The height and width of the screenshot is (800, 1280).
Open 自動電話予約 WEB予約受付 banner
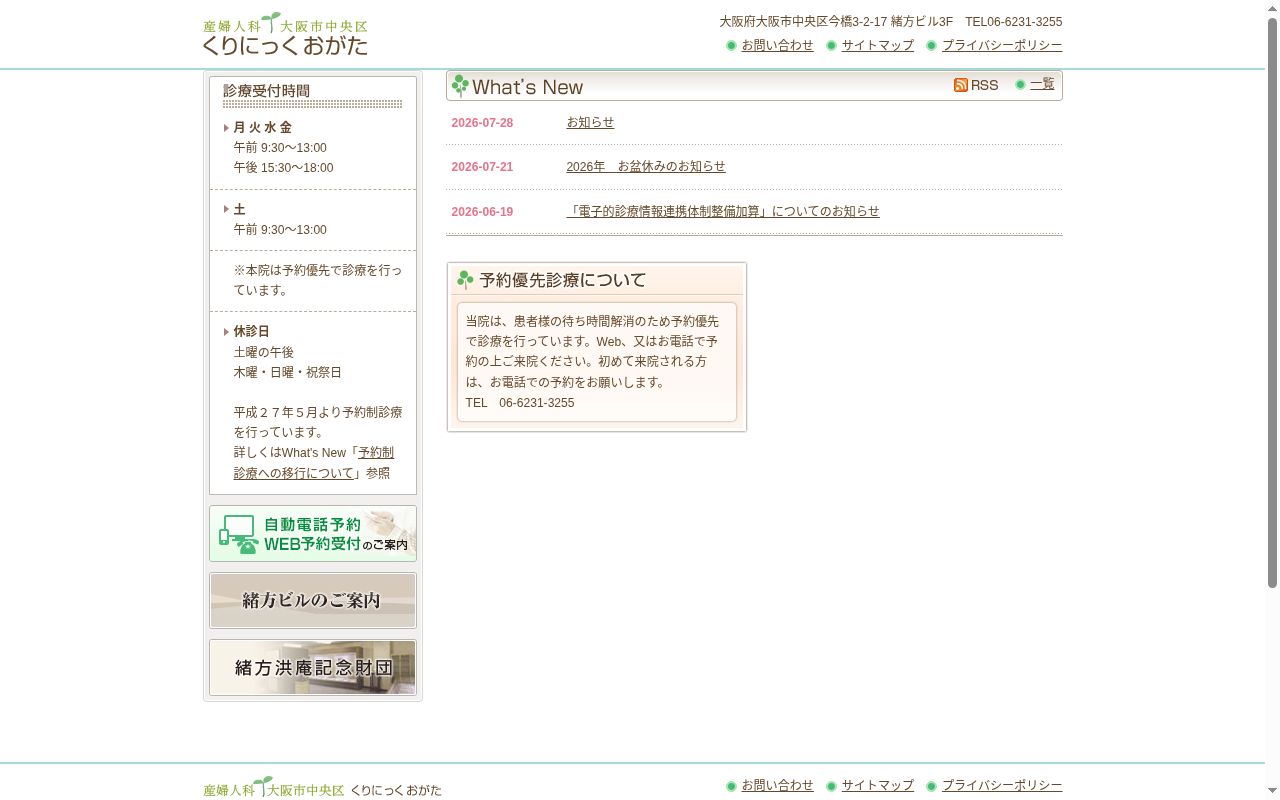click(313, 534)
